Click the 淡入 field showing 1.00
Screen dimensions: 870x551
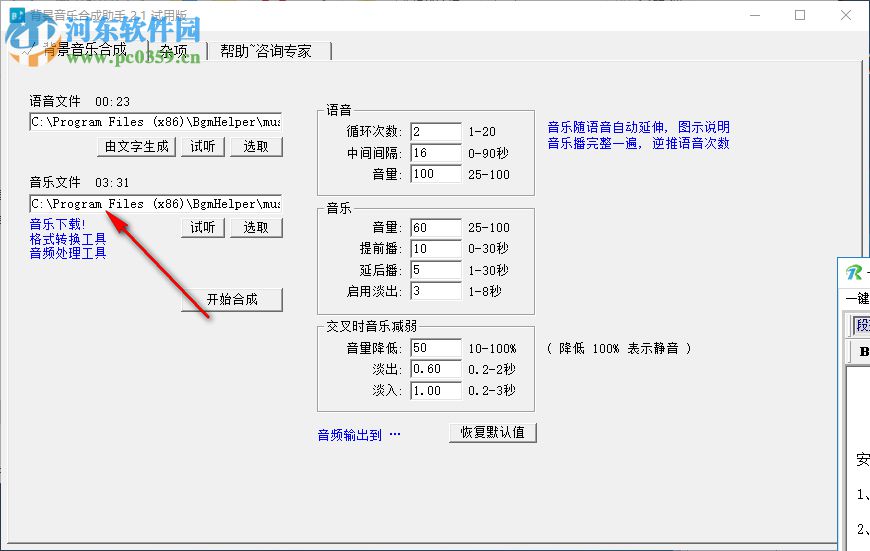coord(436,390)
